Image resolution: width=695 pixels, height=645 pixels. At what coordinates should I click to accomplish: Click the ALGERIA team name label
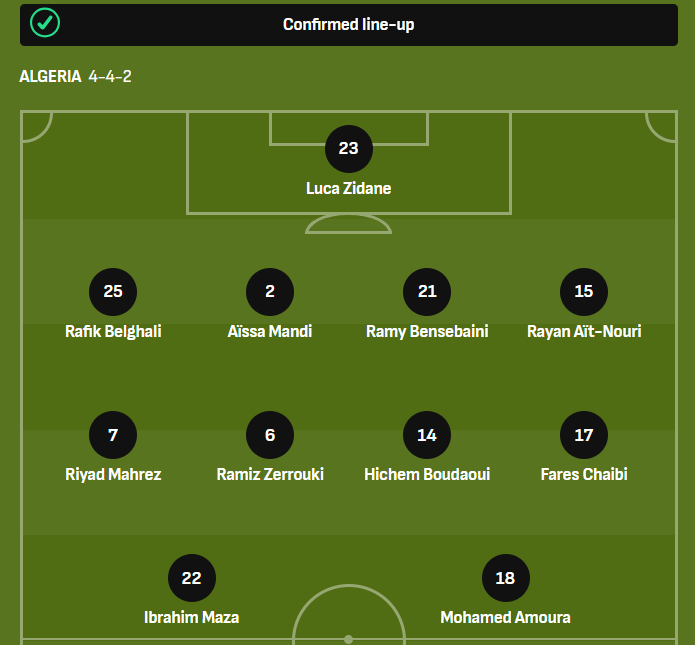pyautogui.click(x=50, y=76)
